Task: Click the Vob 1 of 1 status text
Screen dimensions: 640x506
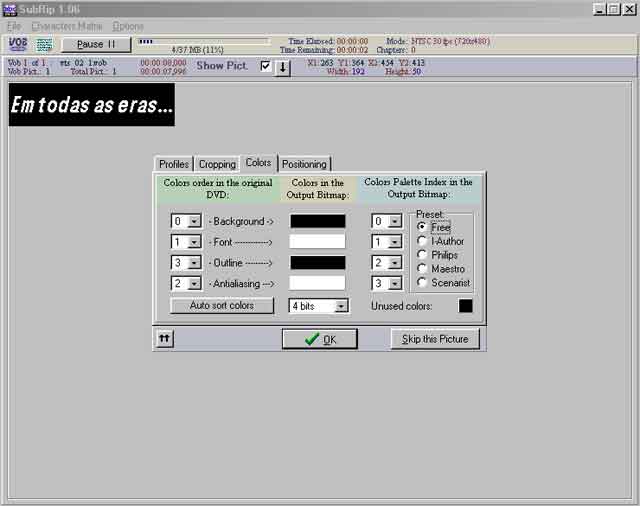Action: coord(27,63)
